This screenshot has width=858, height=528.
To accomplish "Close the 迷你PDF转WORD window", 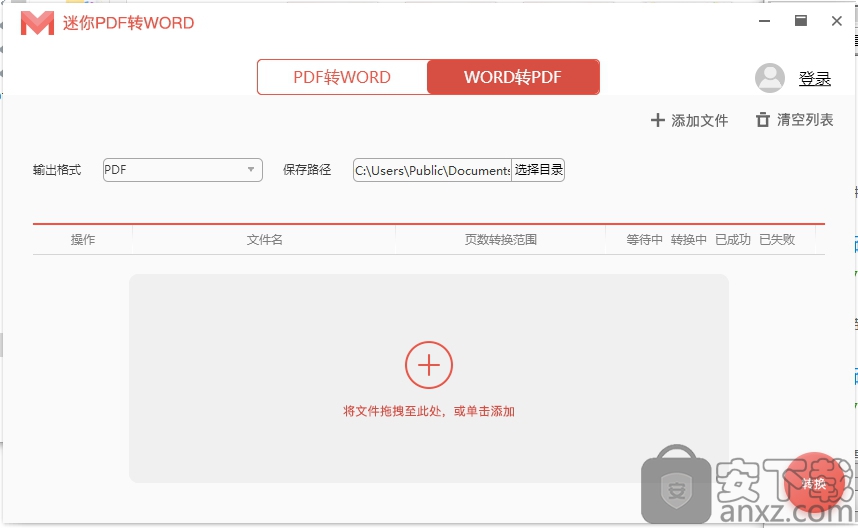I will coord(837,21).
